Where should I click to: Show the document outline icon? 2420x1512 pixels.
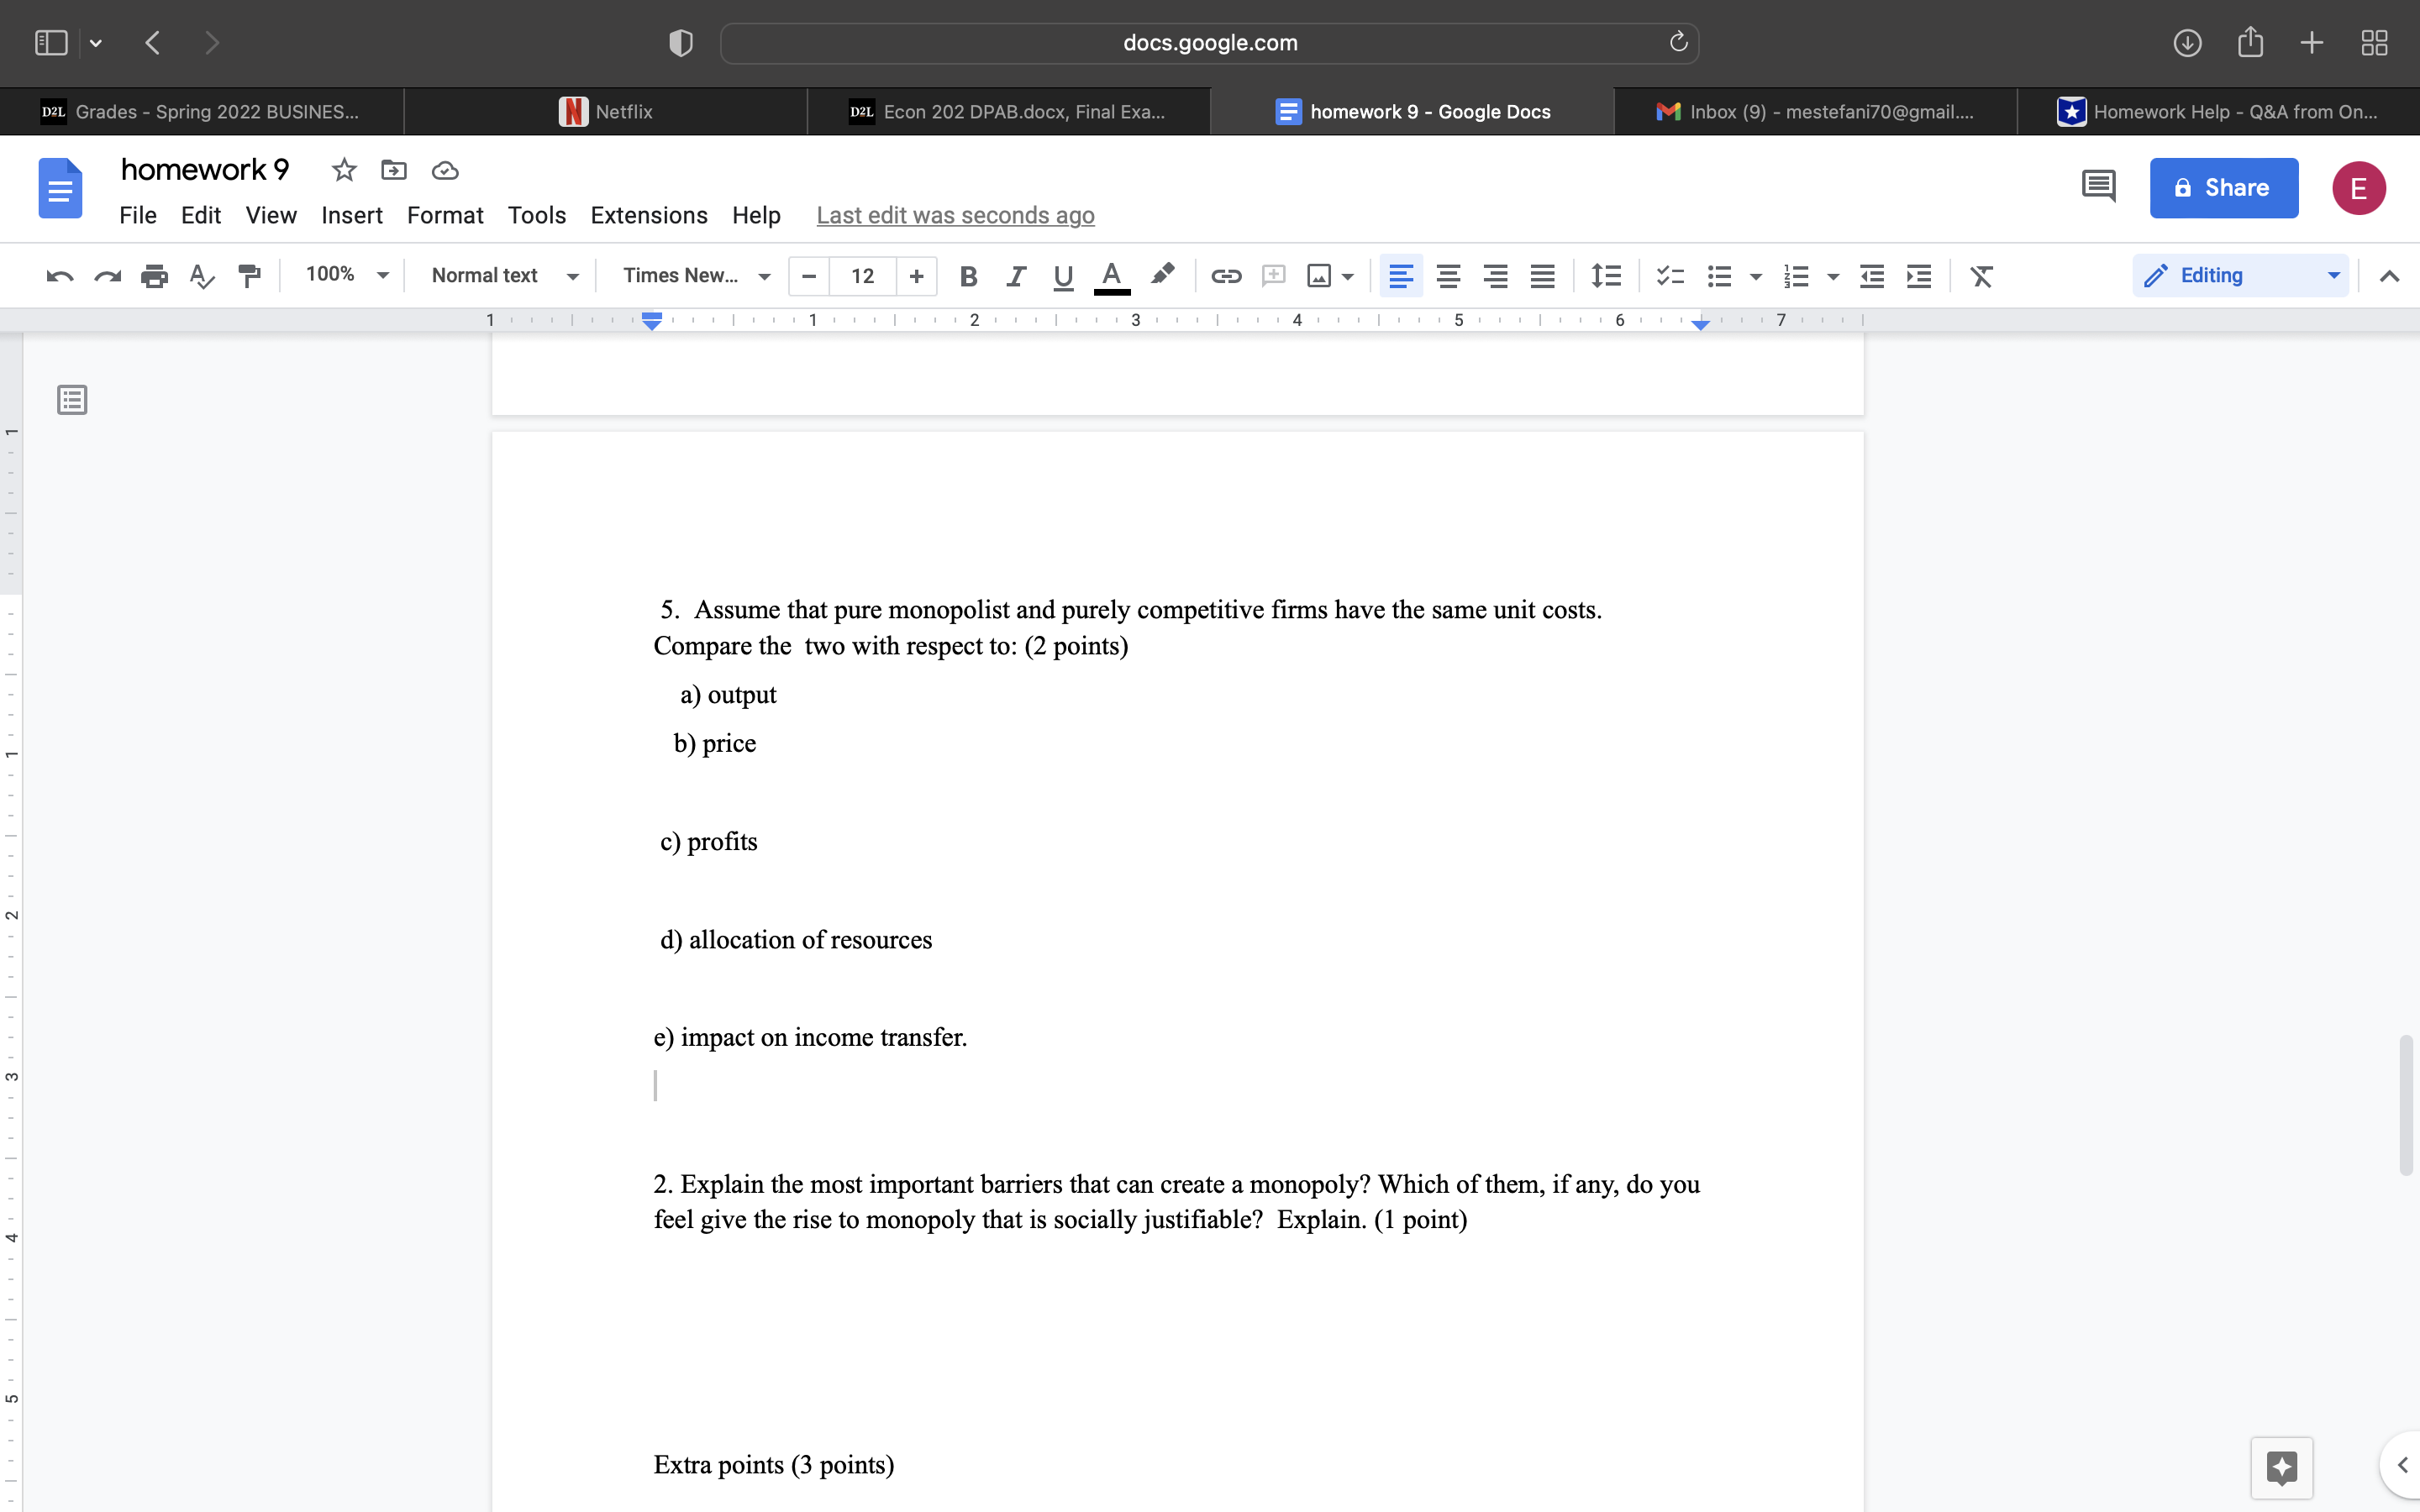72,399
